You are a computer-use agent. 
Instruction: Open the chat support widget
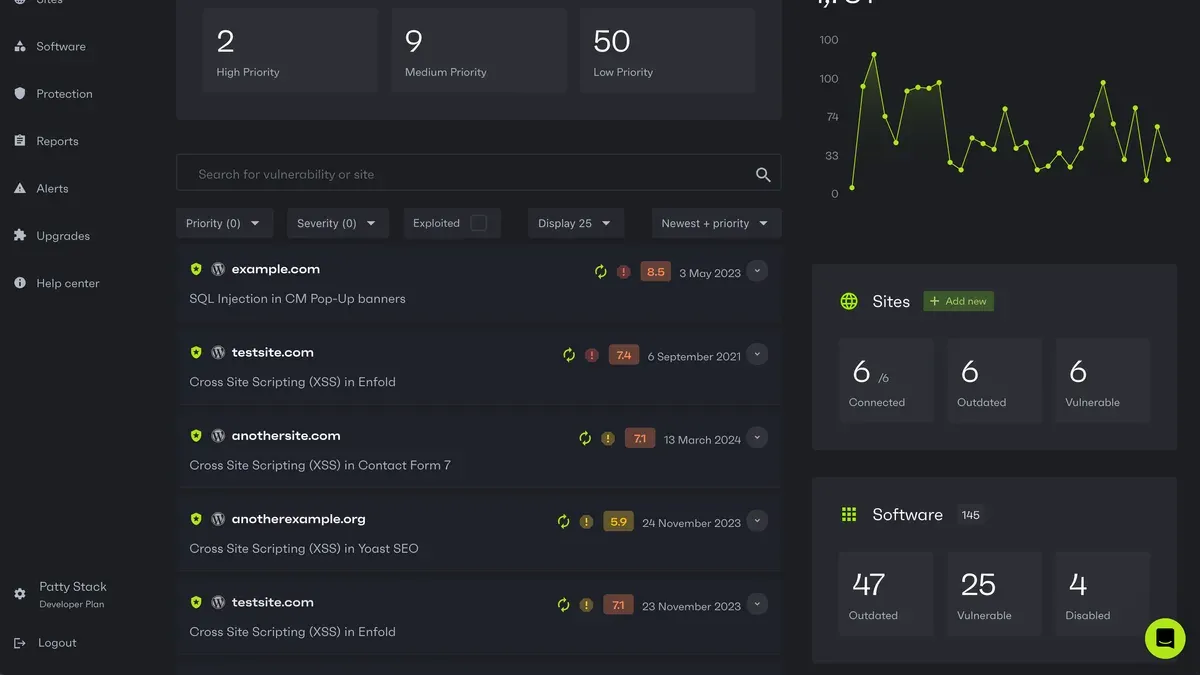click(x=1165, y=638)
